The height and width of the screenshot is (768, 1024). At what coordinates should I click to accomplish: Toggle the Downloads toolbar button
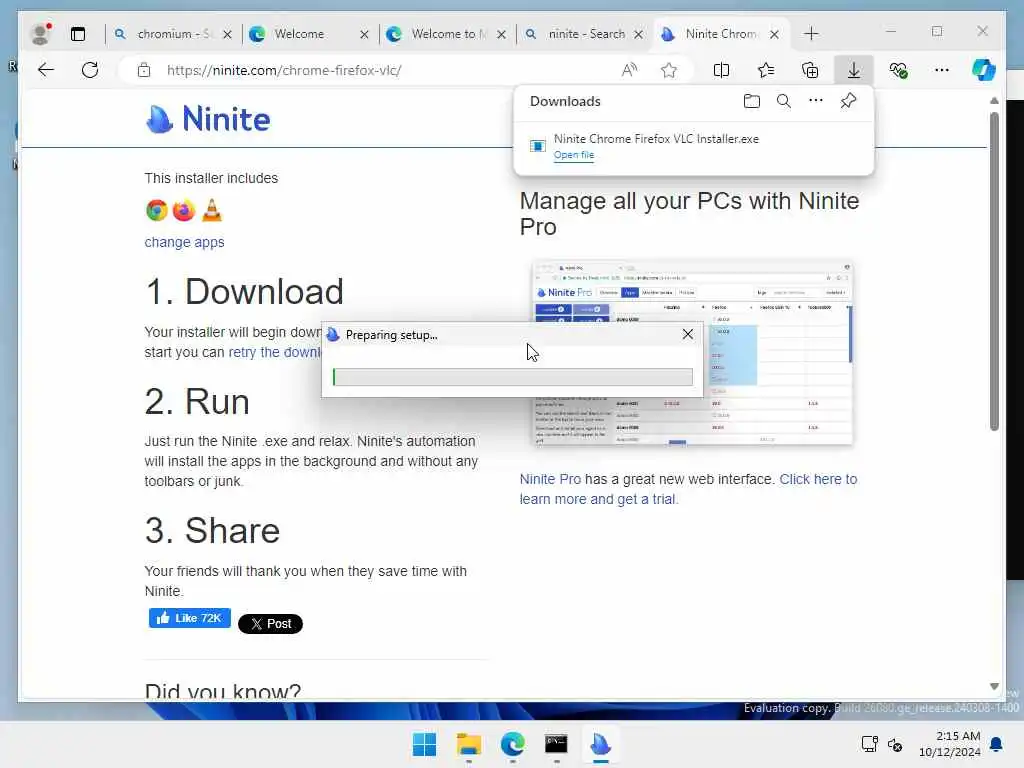pos(854,70)
